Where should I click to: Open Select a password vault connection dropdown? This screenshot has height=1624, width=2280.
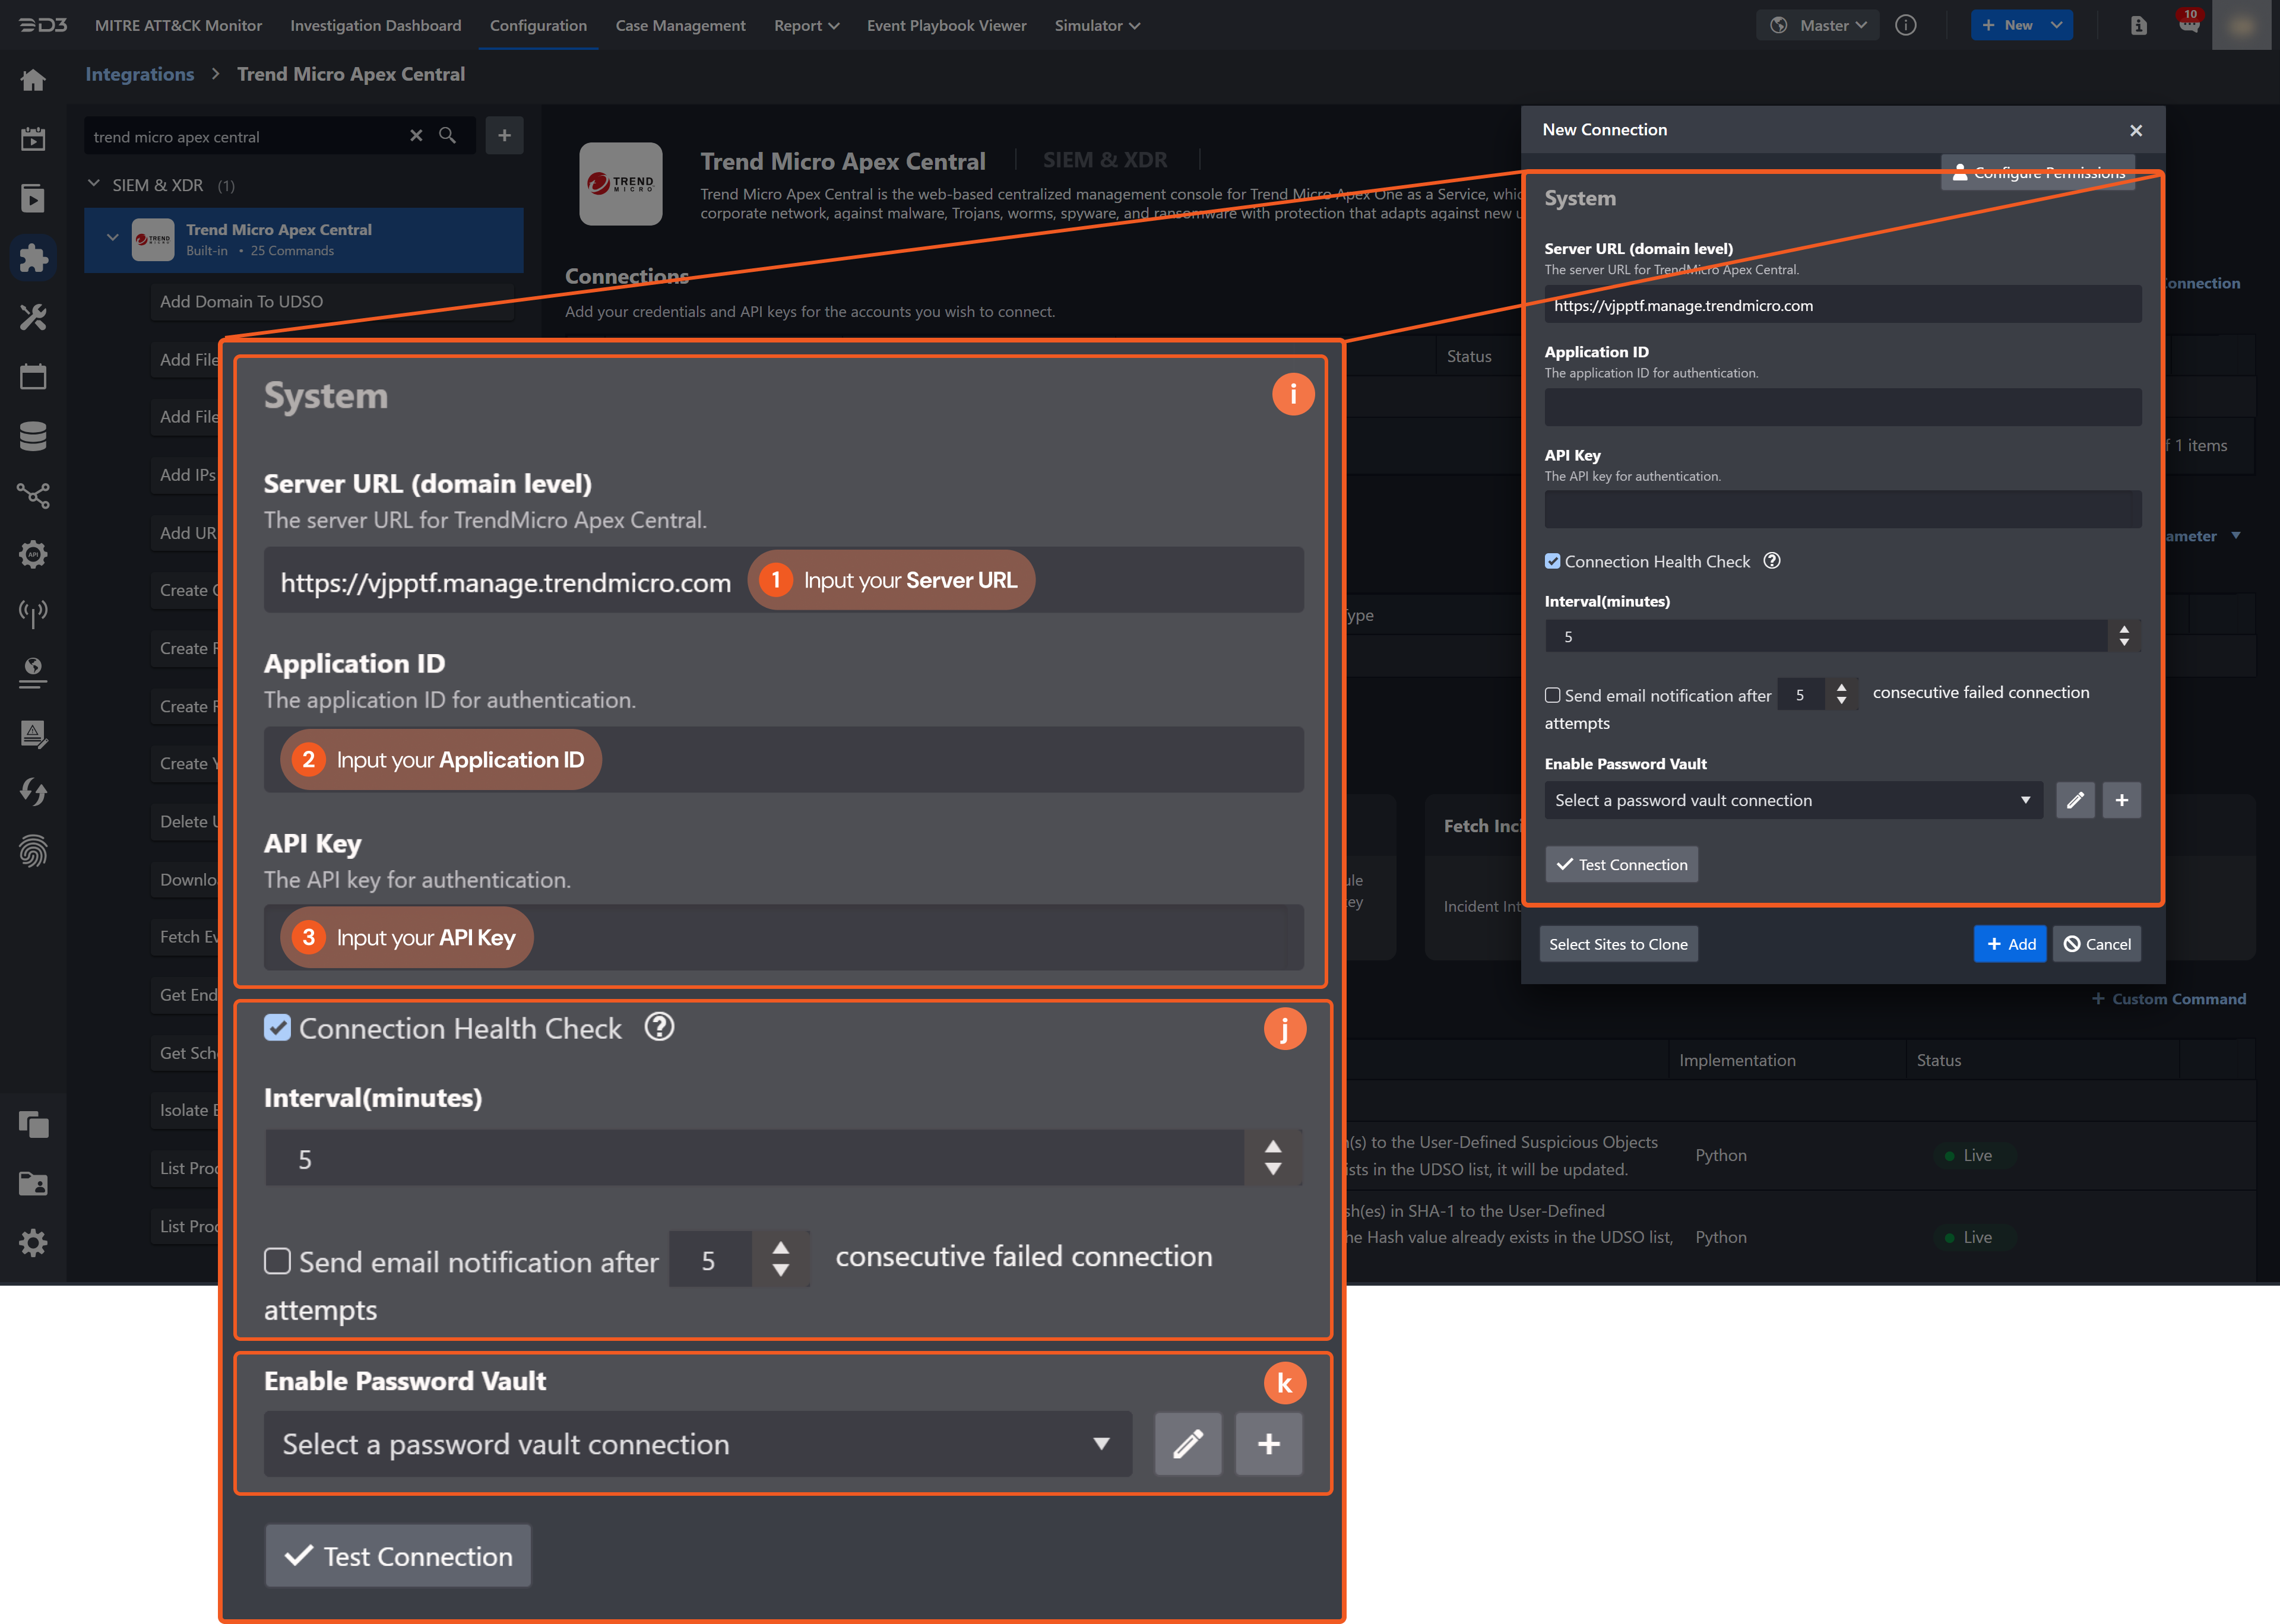point(1793,800)
